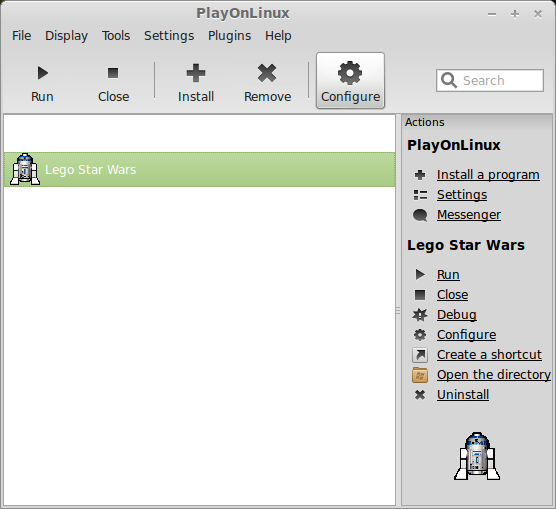This screenshot has height=509, width=556.
Task: Click the Close link under Lego Star Wars
Action: tap(452, 295)
